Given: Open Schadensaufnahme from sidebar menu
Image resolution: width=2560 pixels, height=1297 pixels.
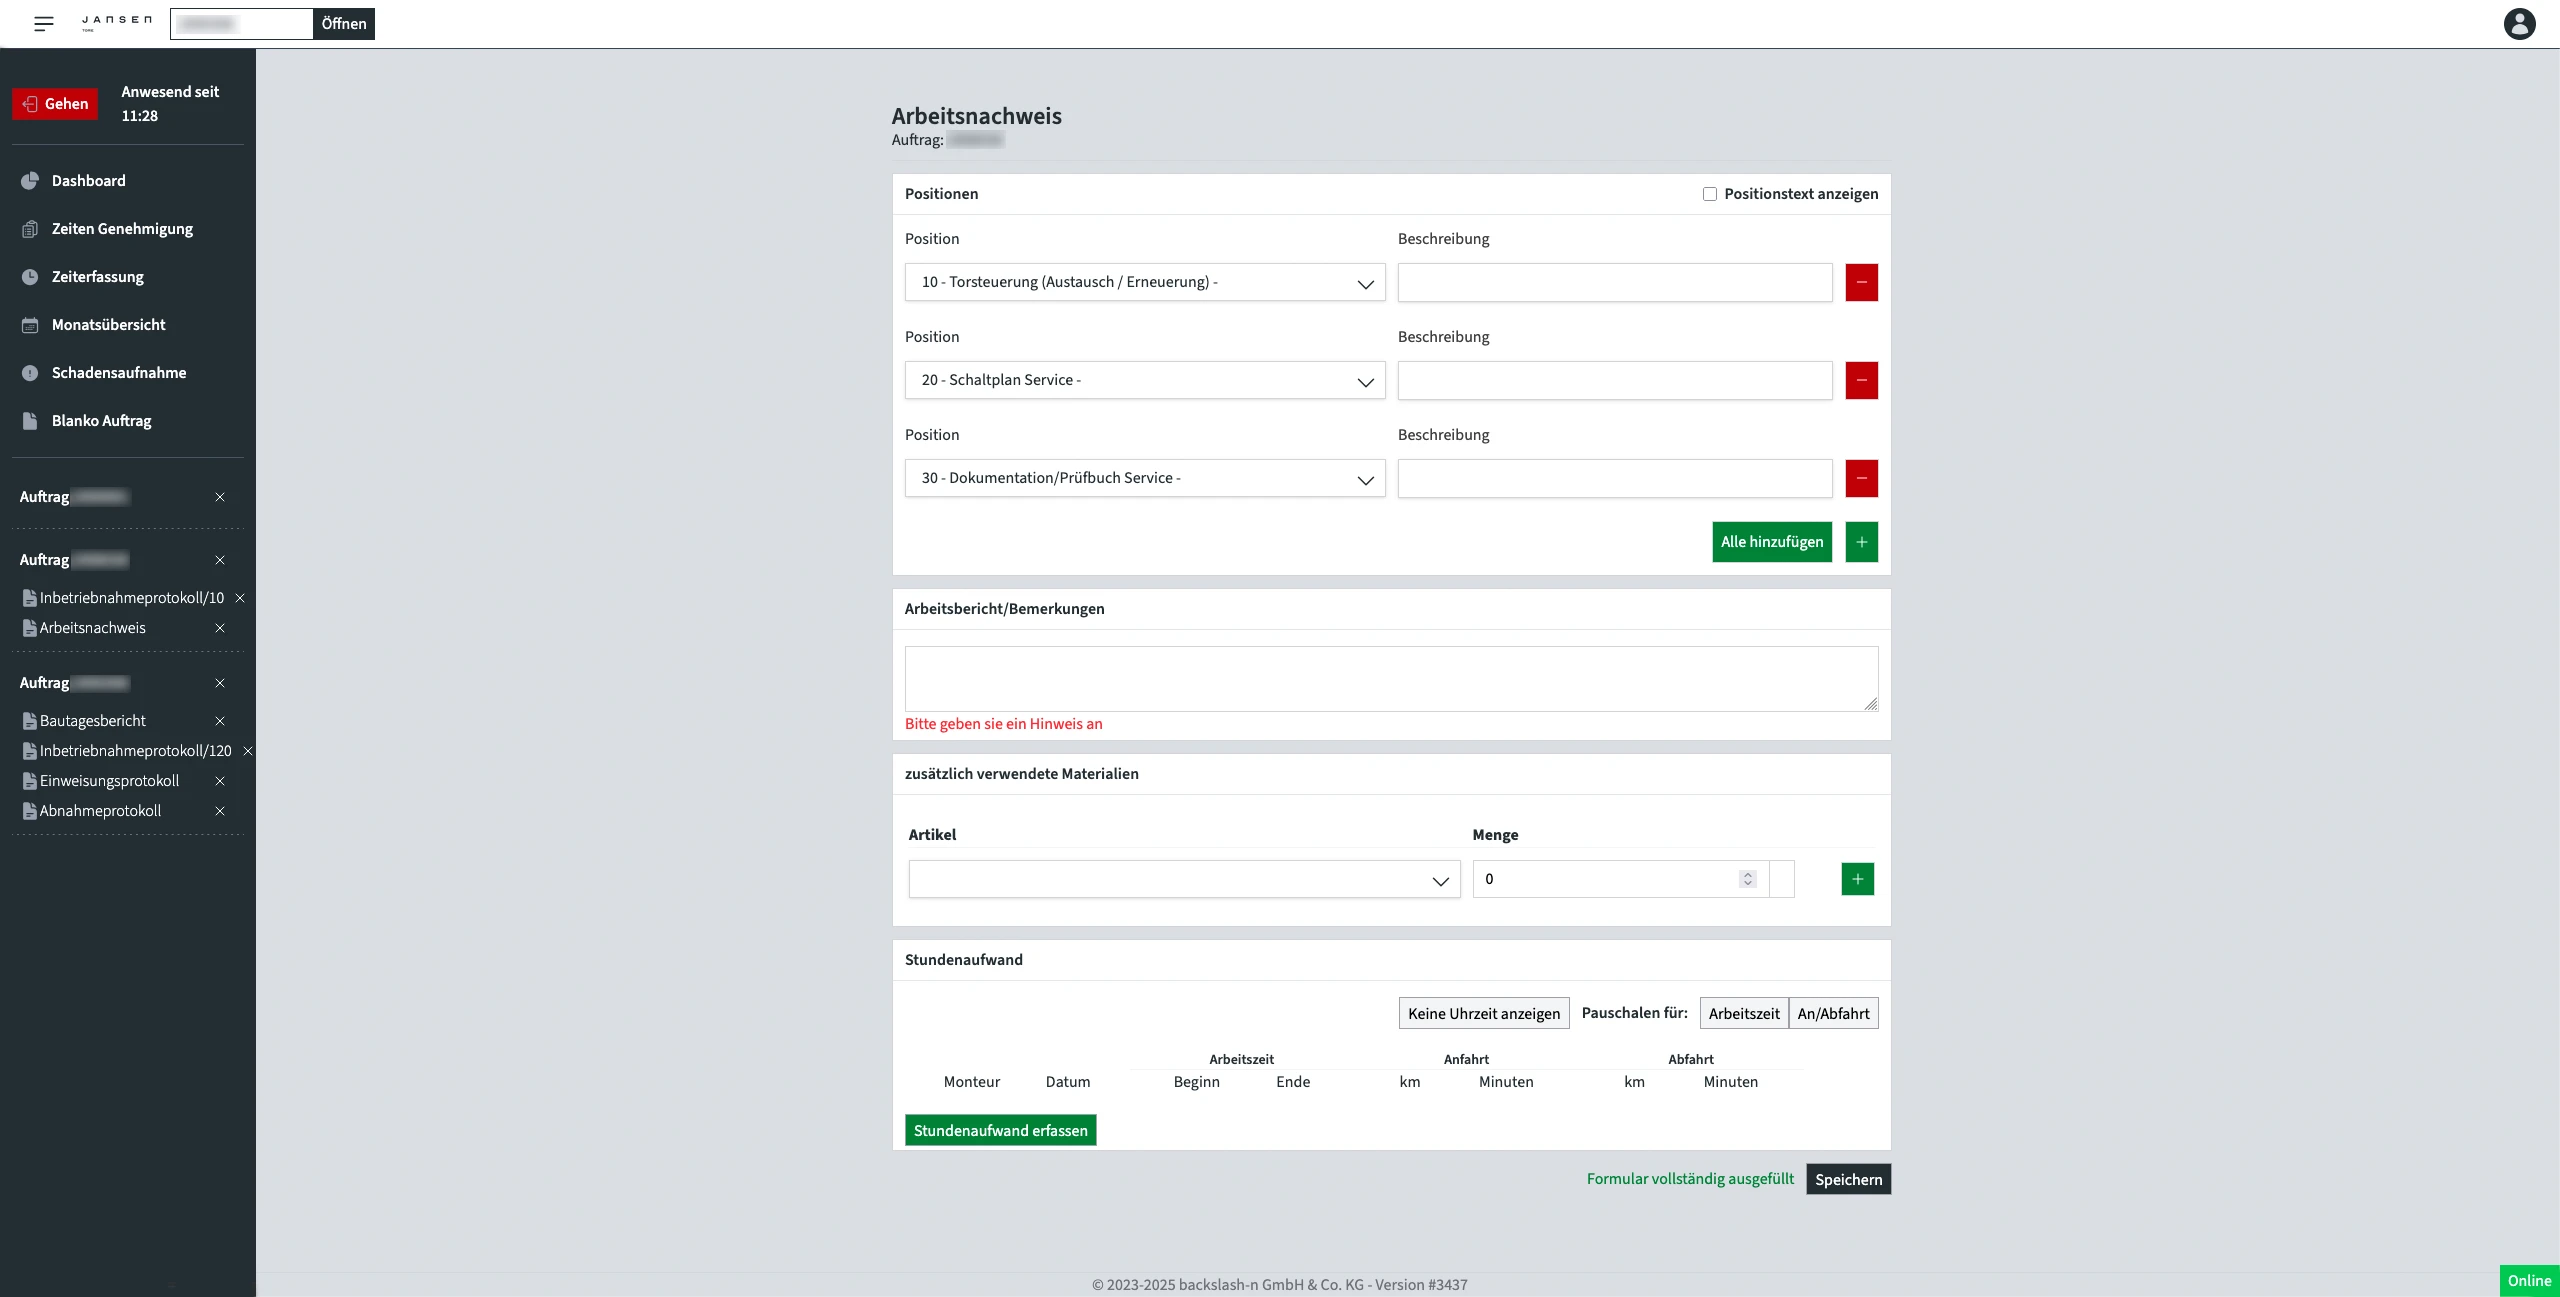Looking at the screenshot, I should [118, 373].
